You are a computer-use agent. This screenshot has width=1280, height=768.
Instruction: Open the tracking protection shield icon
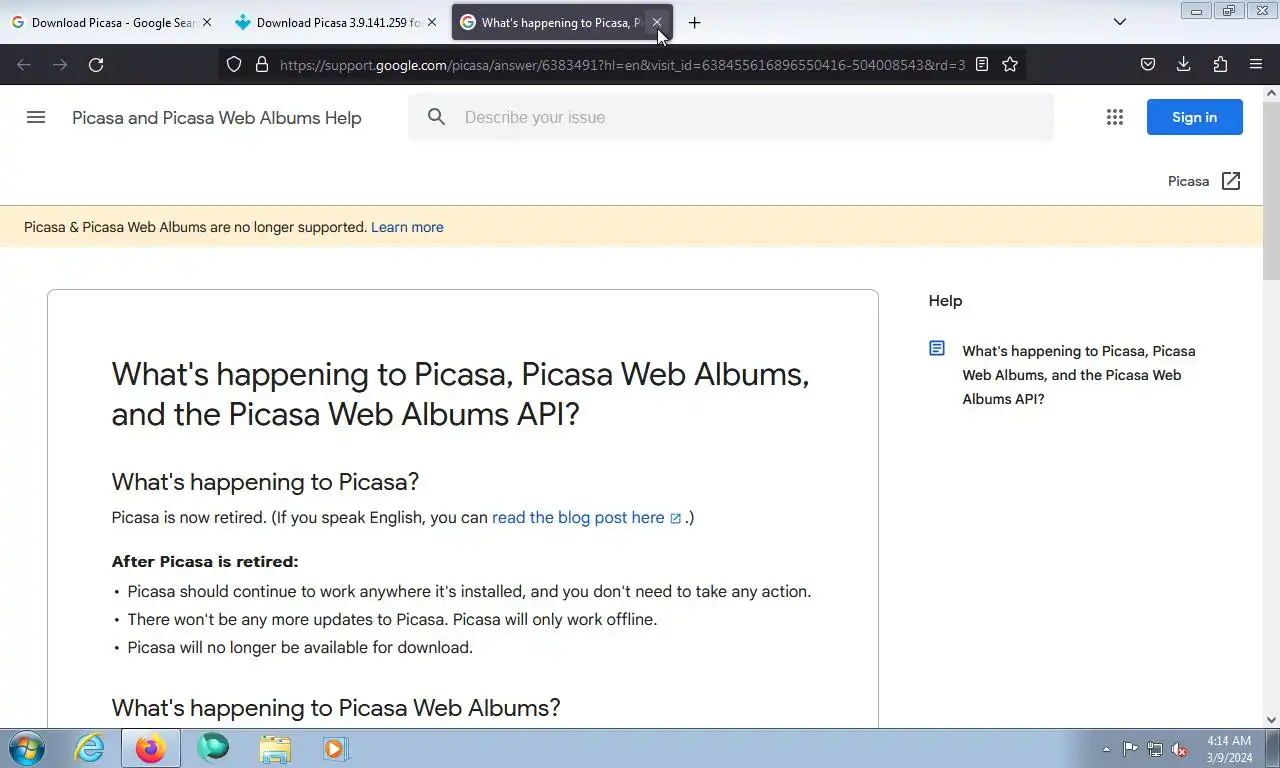pyautogui.click(x=234, y=64)
